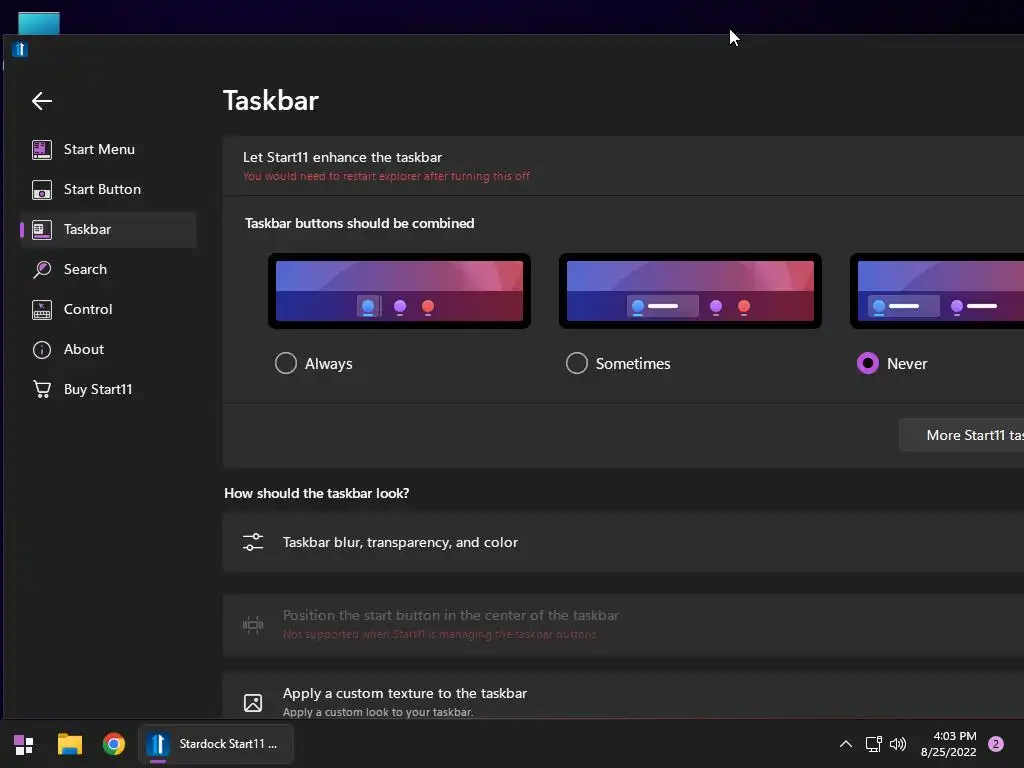Image resolution: width=1024 pixels, height=768 pixels.
Task: Open the About page
Action: tap(108, 349)
